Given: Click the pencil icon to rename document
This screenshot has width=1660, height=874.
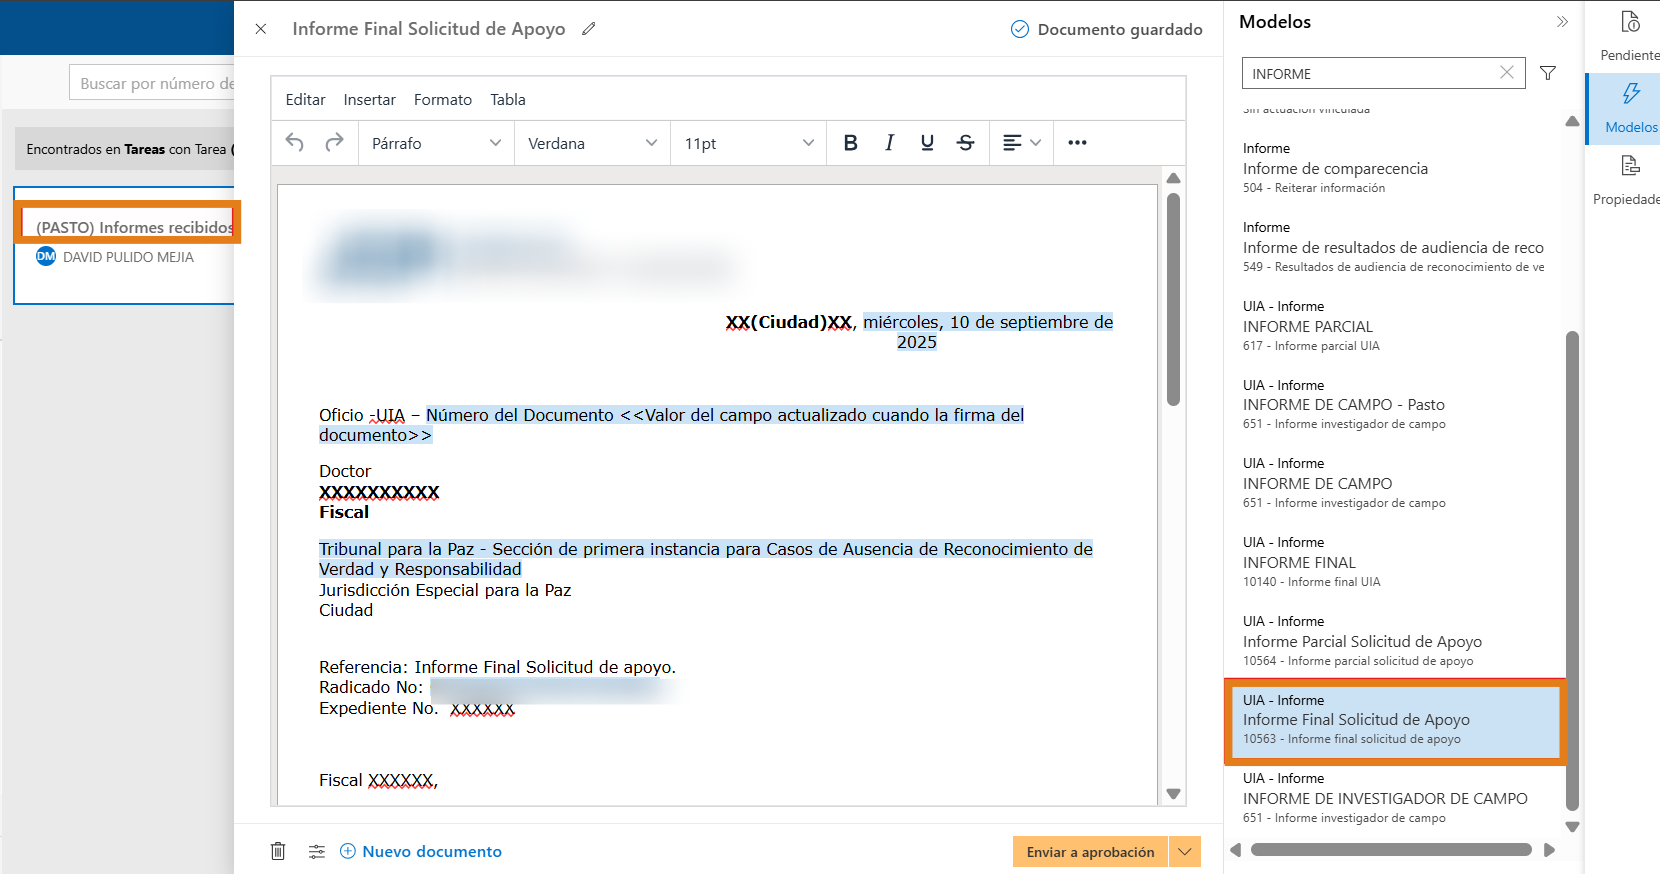Looking at the screenshot, I should pos(589,29).
